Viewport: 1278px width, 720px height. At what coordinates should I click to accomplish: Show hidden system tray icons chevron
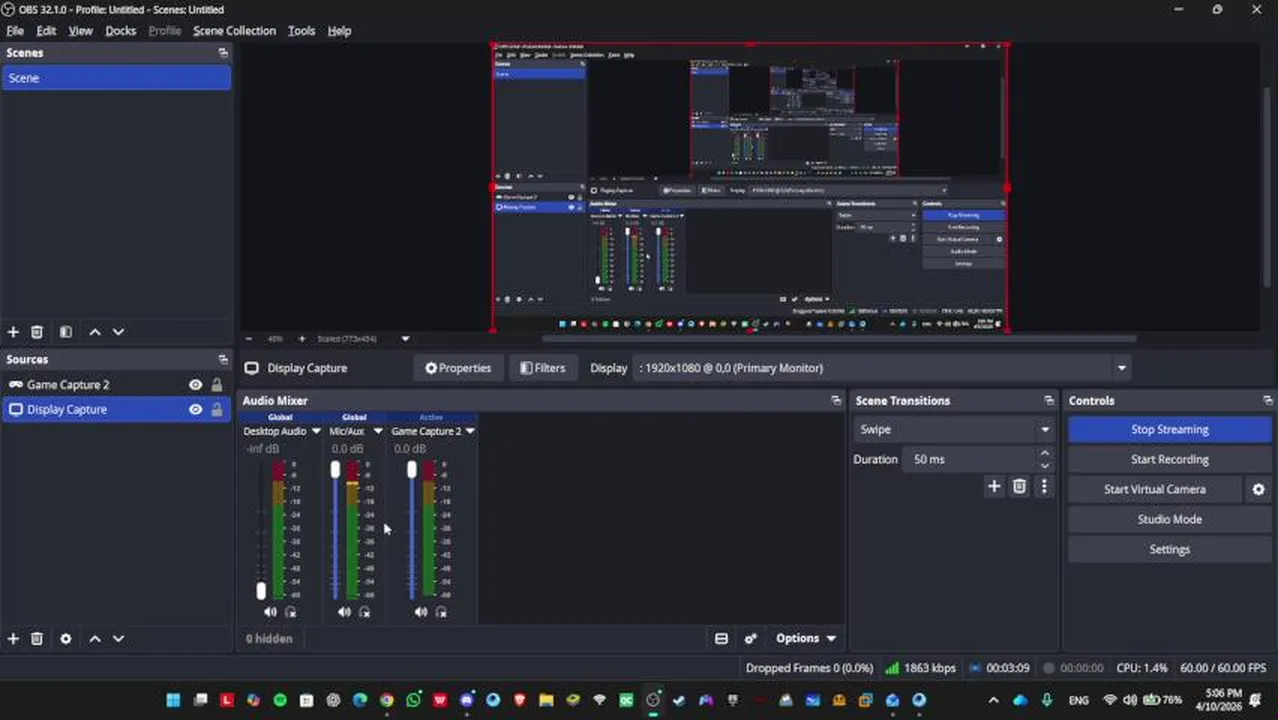coord(993,700)
